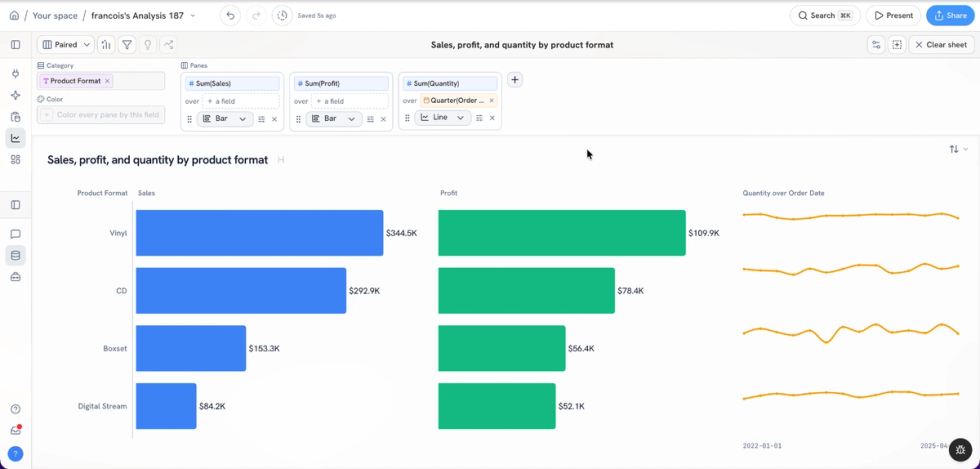The height and width of the screenshot is (469, 980).
Task: Open the Bar chart type dropdown in Profit pane
Action: point(334,119)
